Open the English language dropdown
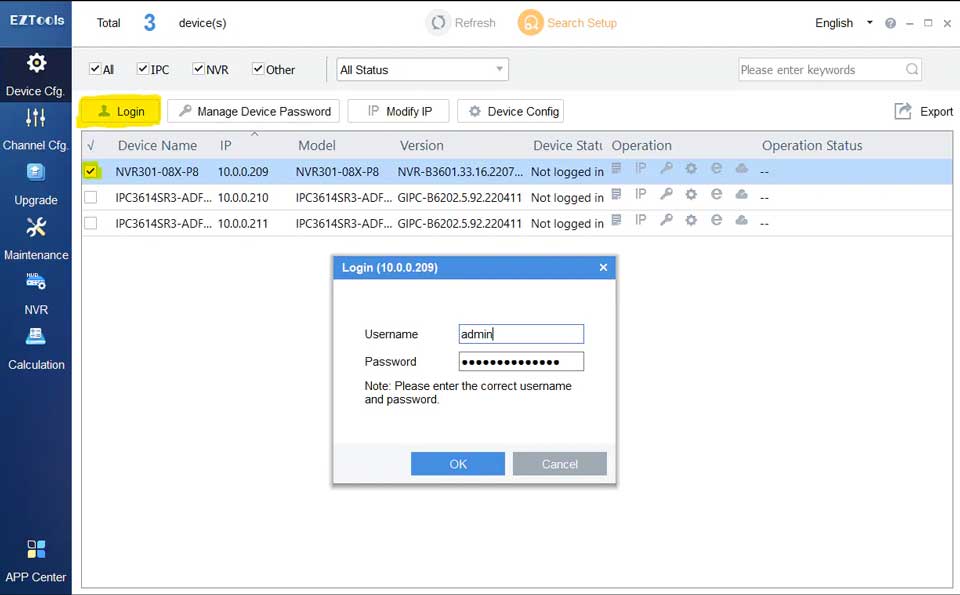This screenshot has width=960, height=595. [x=843, y=23]
